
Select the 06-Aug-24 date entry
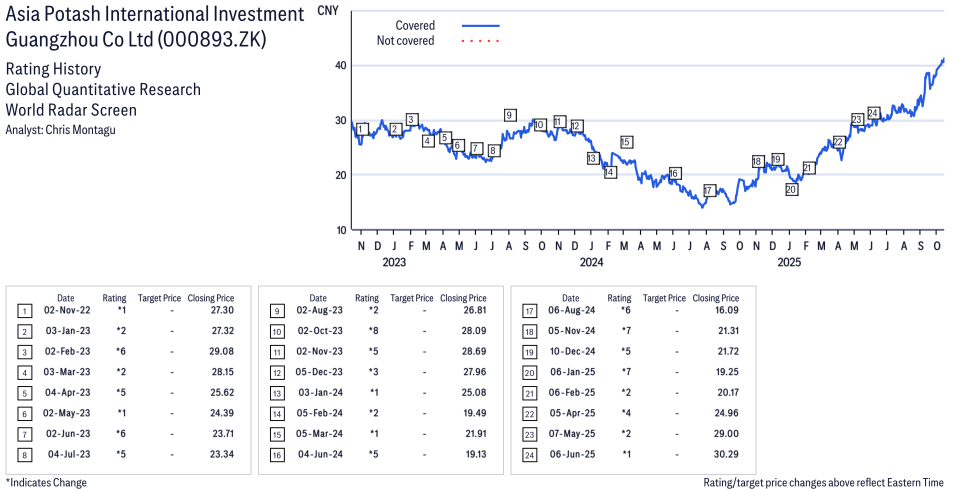pos(570,311)
